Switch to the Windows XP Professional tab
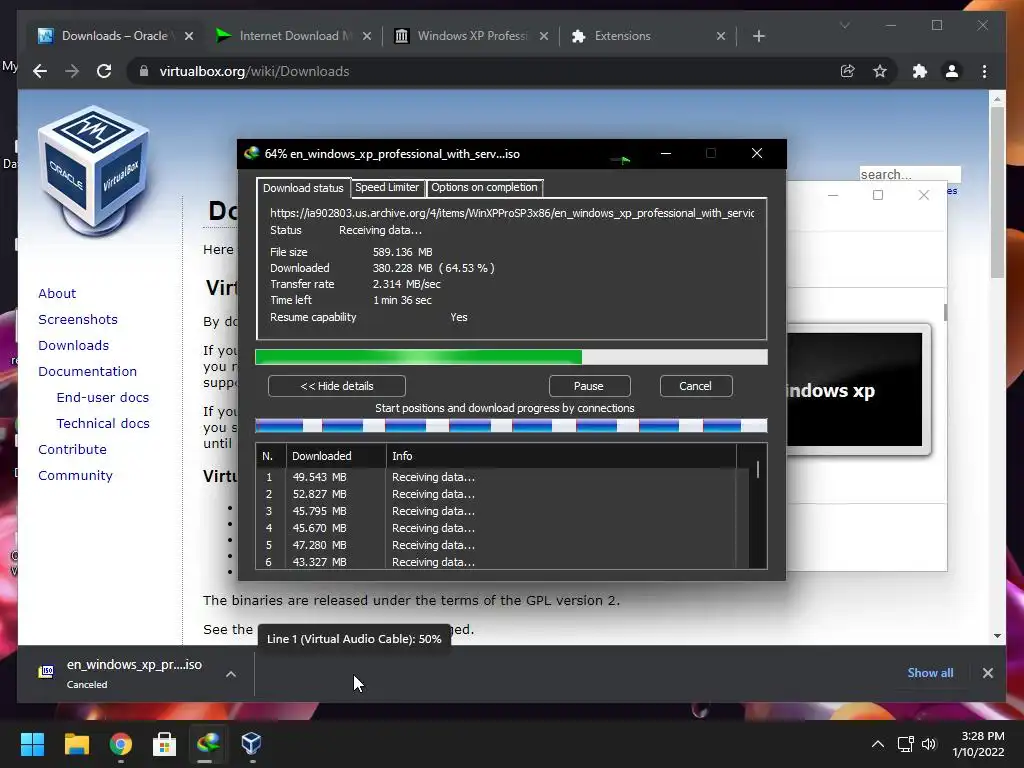Screen dimensions: 1024x768 click(x=472, y=36)
